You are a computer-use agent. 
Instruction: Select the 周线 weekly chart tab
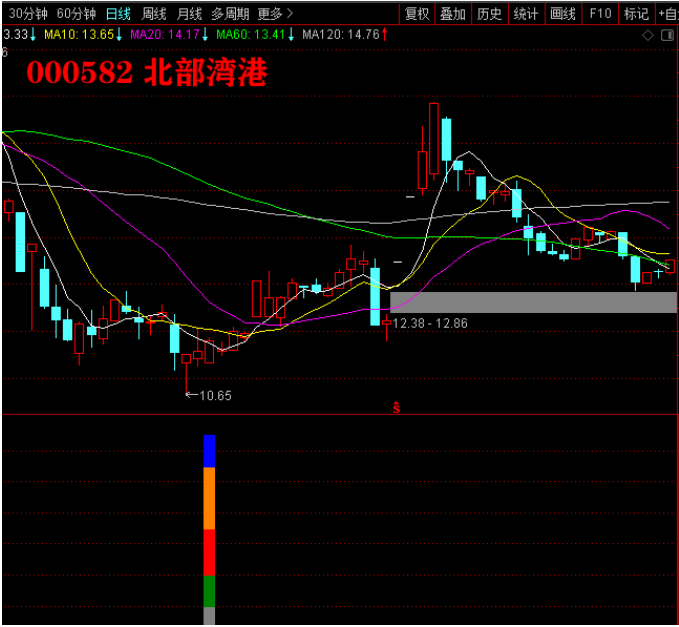coord(154,14)
